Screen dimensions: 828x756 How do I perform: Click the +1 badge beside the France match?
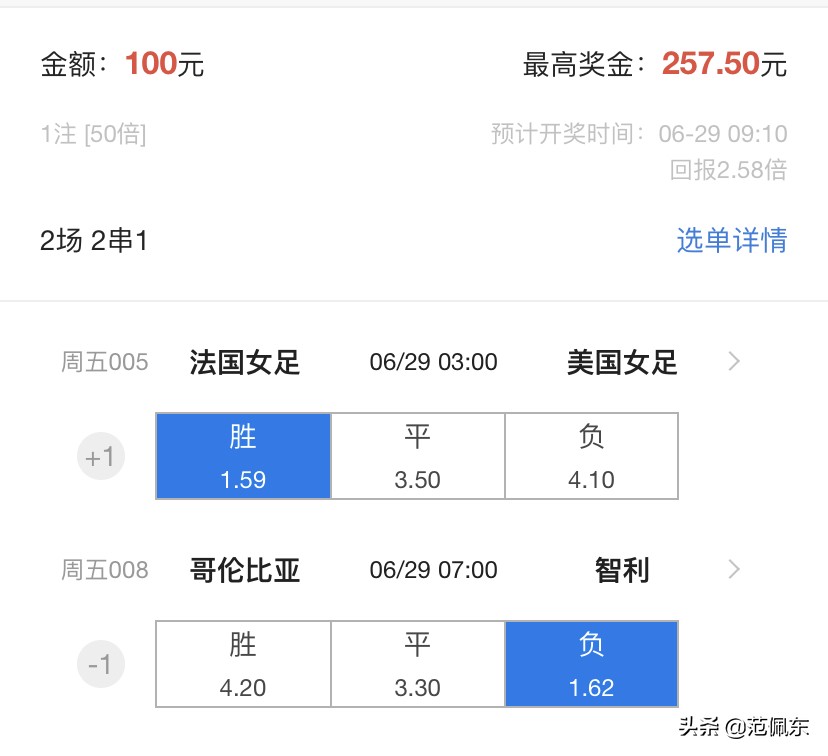[x=100, y=456]
